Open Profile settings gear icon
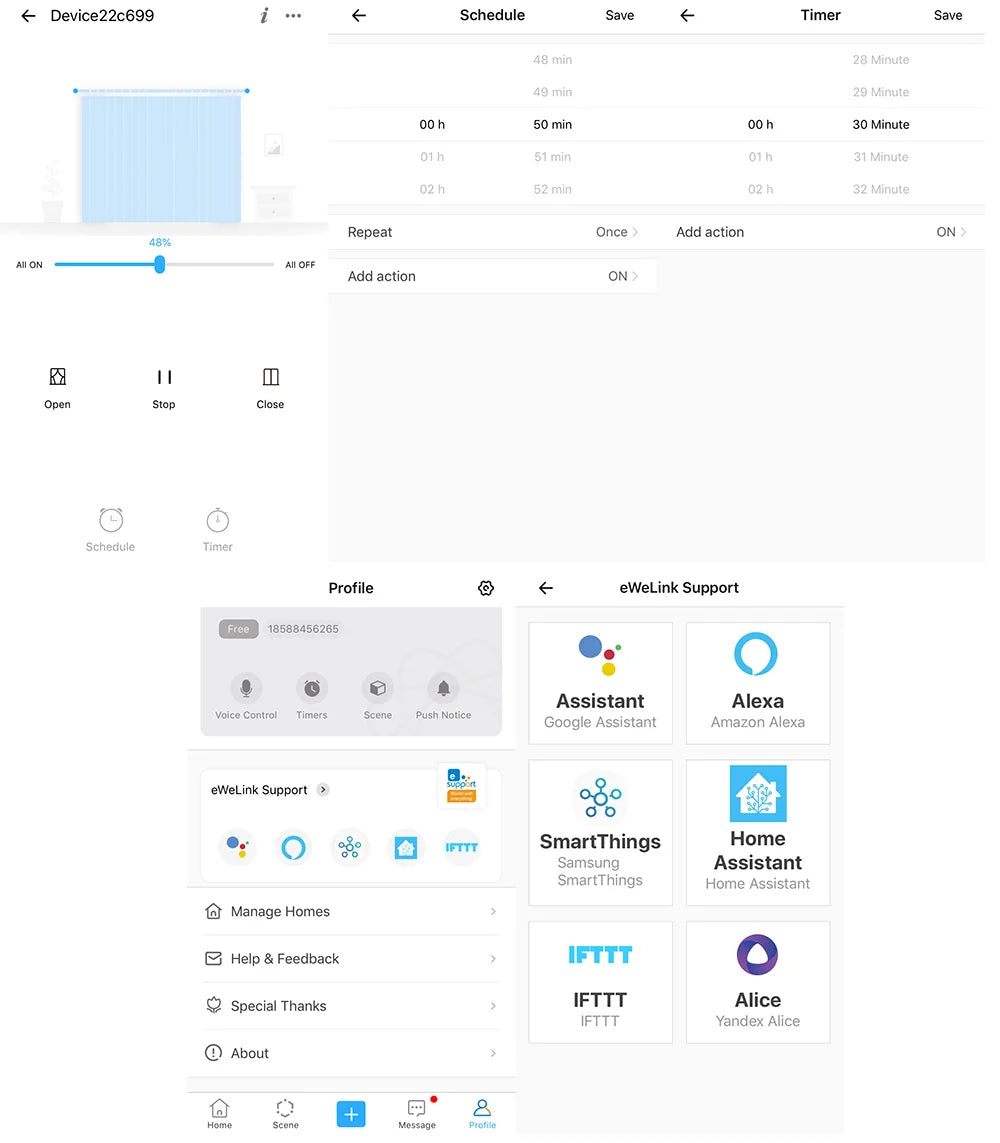The image size is (1000, 1143). pyautogui.click(x=486, y=588)
